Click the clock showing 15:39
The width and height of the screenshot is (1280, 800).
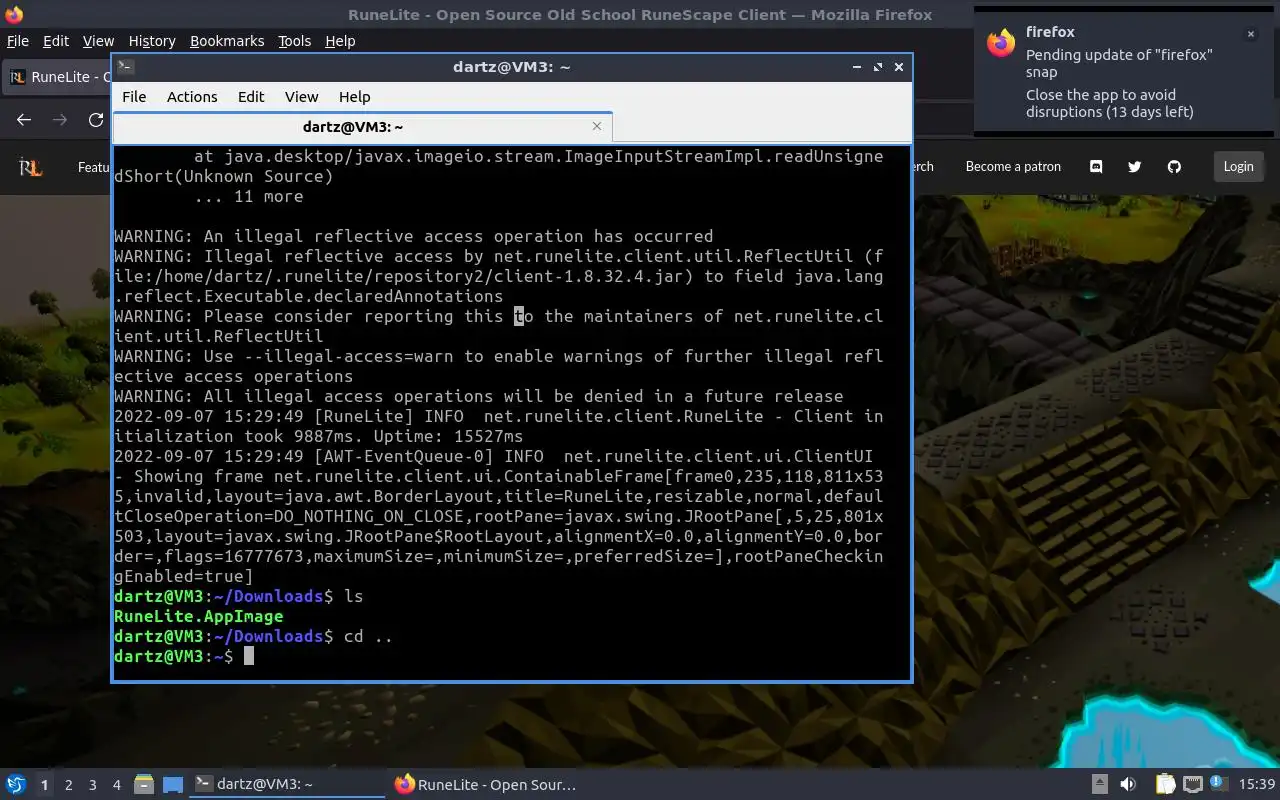pyautogui.click(x=1257, y=785)
